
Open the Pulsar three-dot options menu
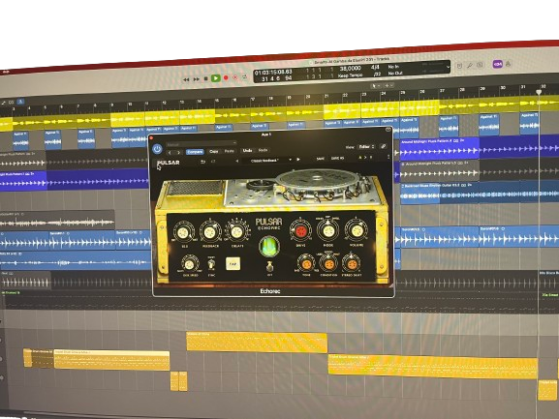click(389, 157)
